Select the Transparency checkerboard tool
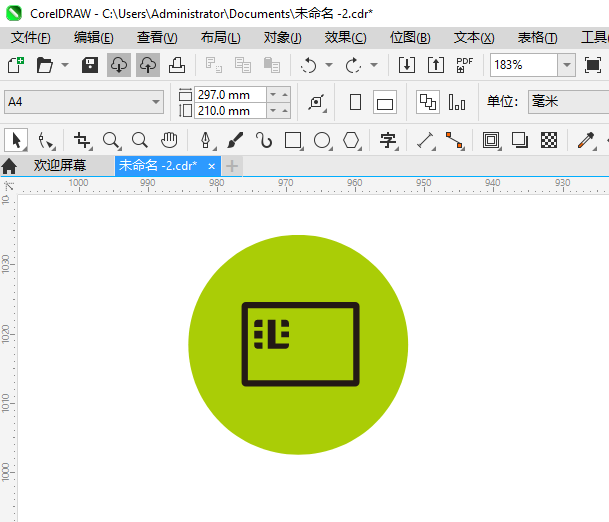Image resolution: width=609 pixels, height=522 pixels. coord(549,140)
